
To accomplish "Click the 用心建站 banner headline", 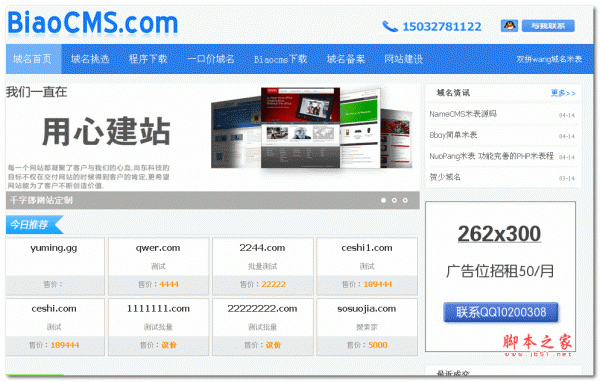I will (106, 131).
